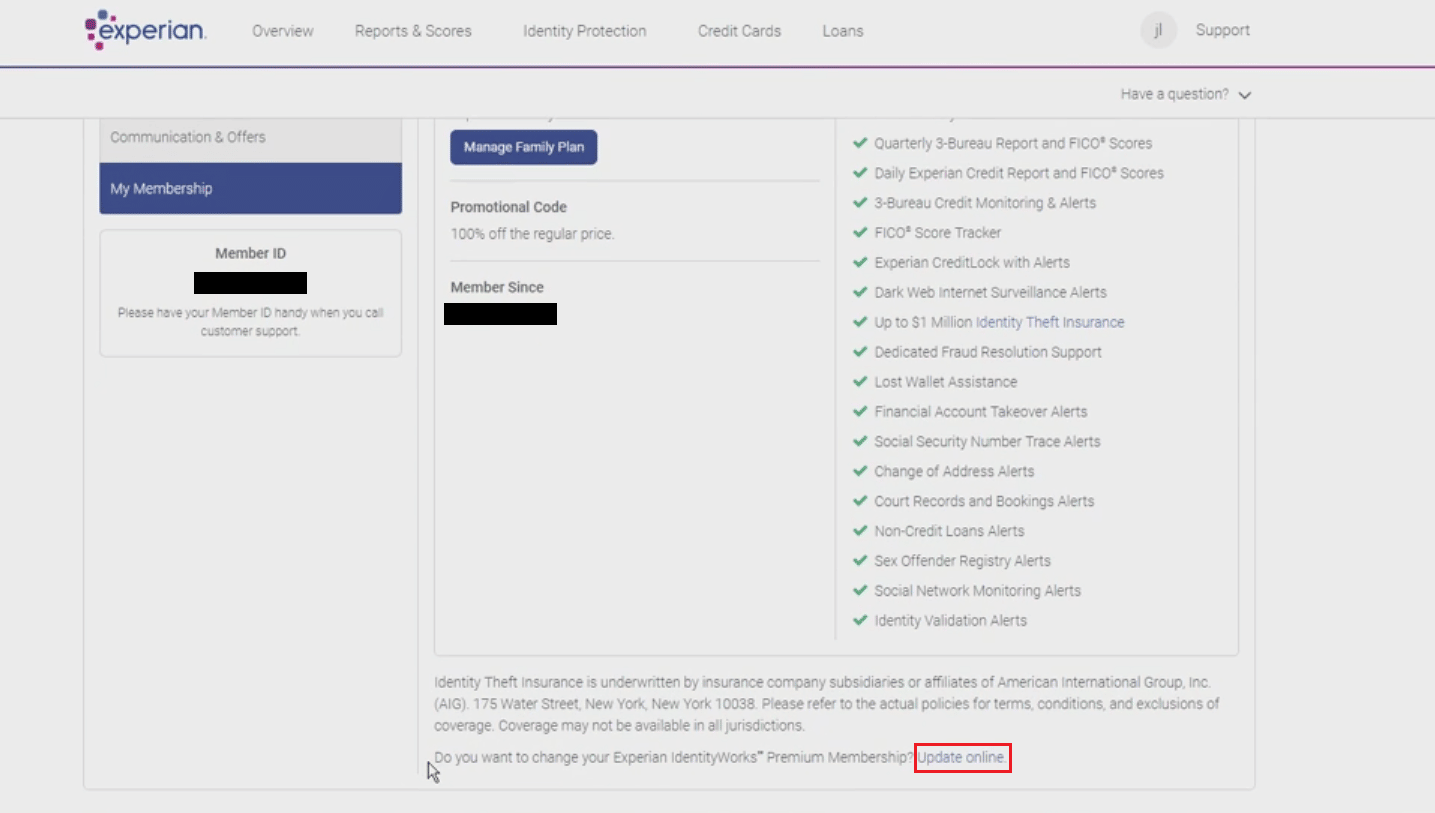Click Social Security Number Trace Alerts text
This screenshot has height=813, width=1435.
(x=987, y=442)
